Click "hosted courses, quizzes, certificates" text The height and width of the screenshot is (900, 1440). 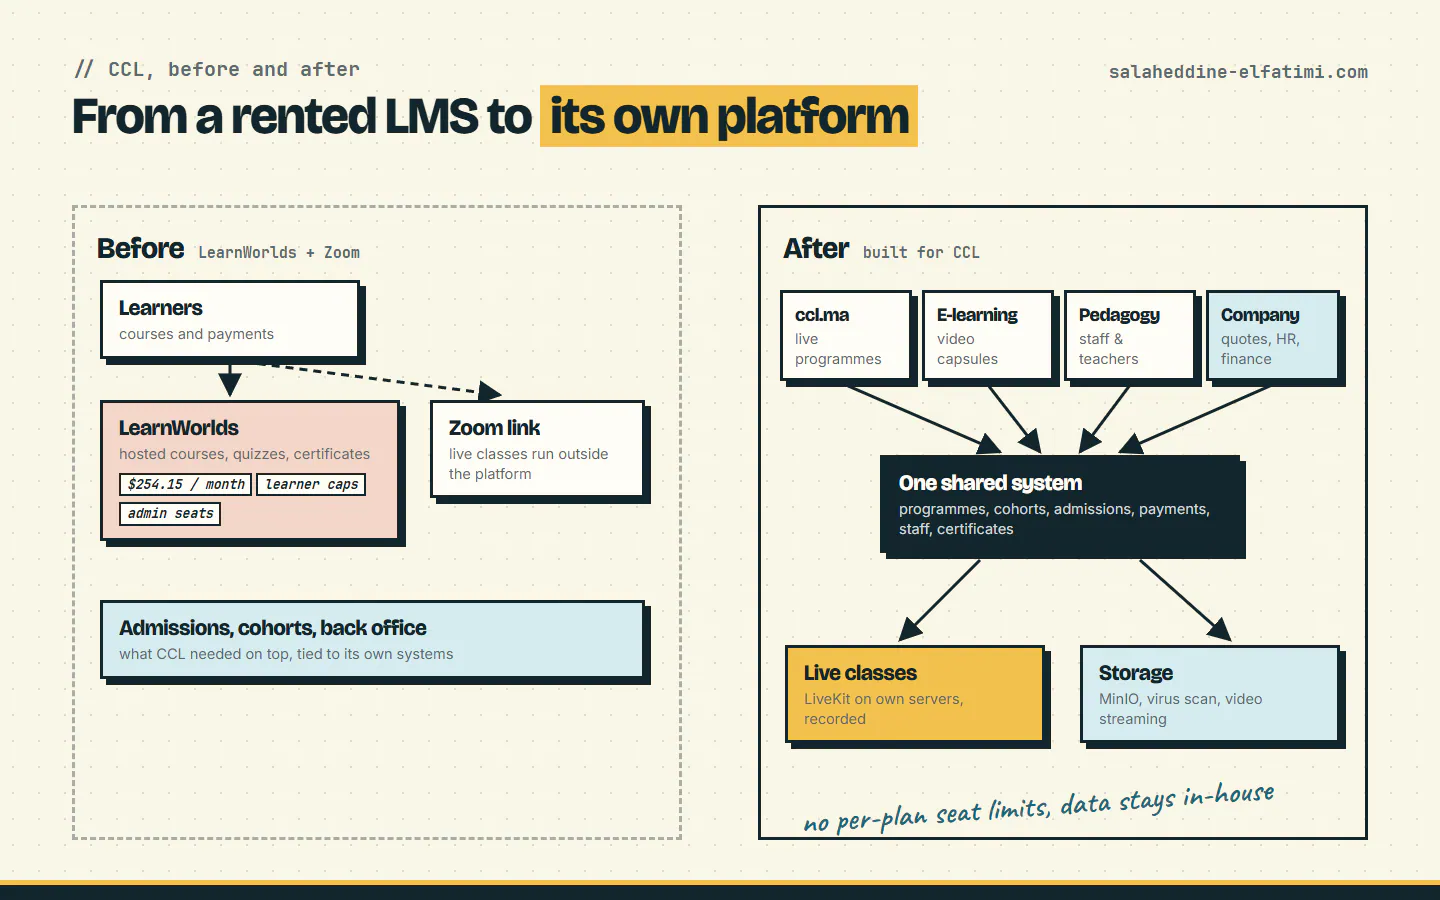click(x=244, y=454)
